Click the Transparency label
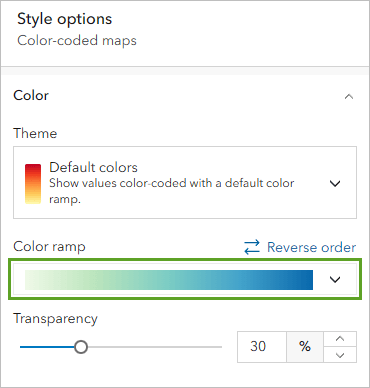 point(55,319)
